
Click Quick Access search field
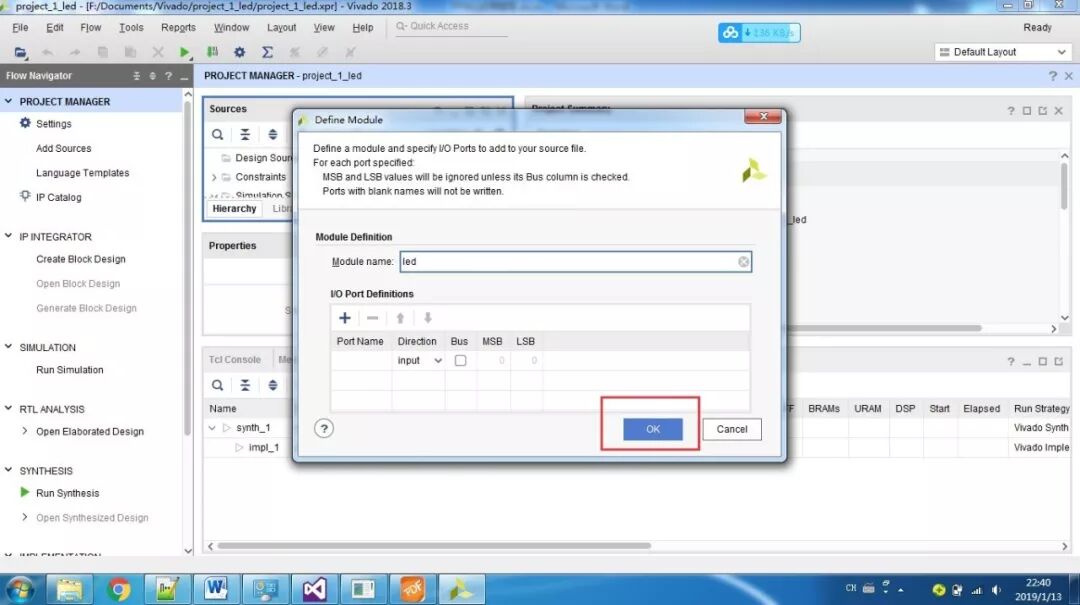click(x=451, y=26)
